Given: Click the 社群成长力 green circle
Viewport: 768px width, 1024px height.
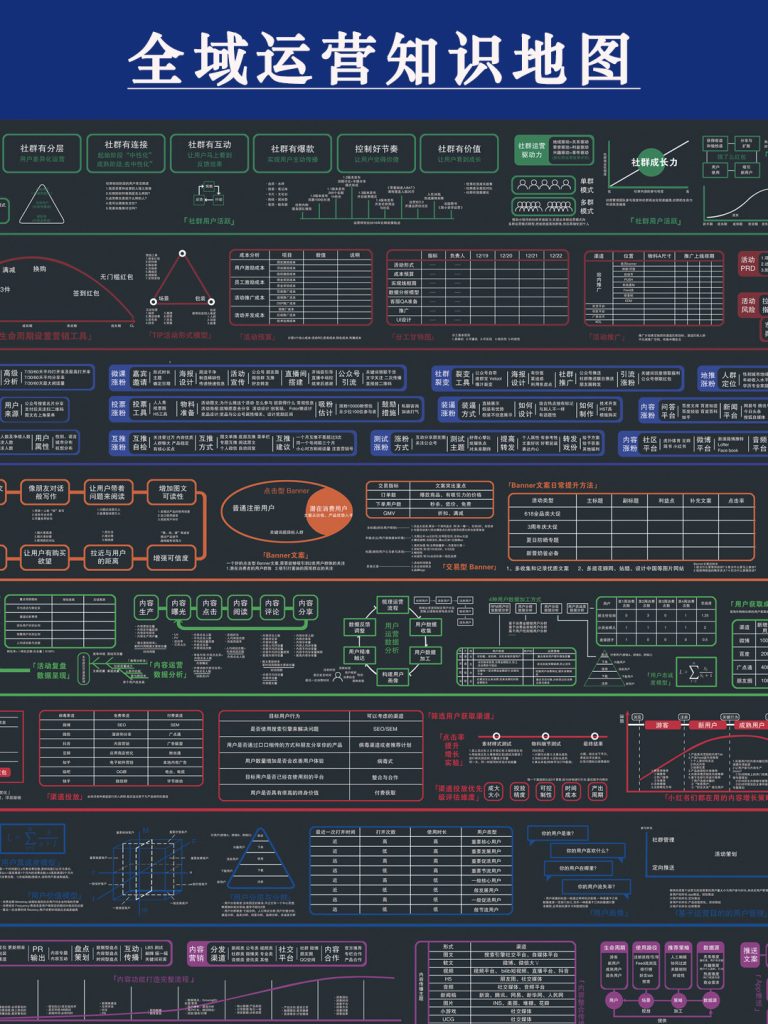Looking at the screenshot, I should [654, 161].
